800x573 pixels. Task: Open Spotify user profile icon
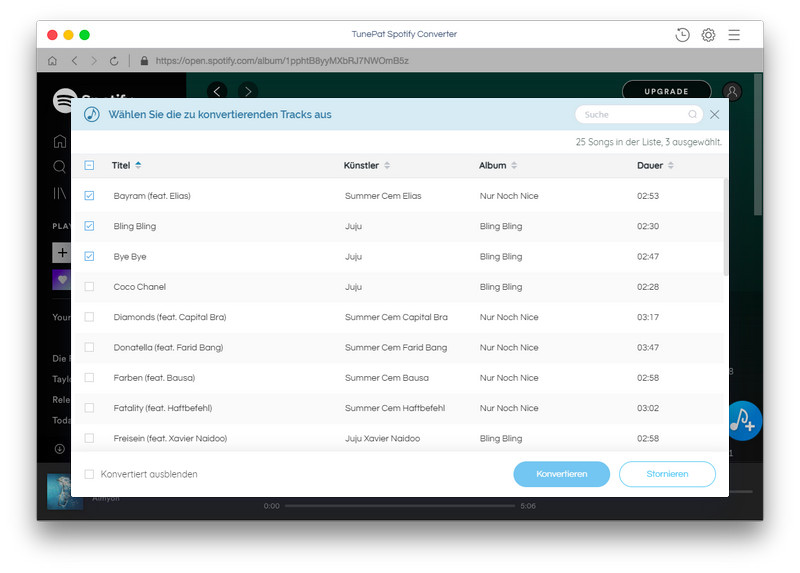pos(732,91)
